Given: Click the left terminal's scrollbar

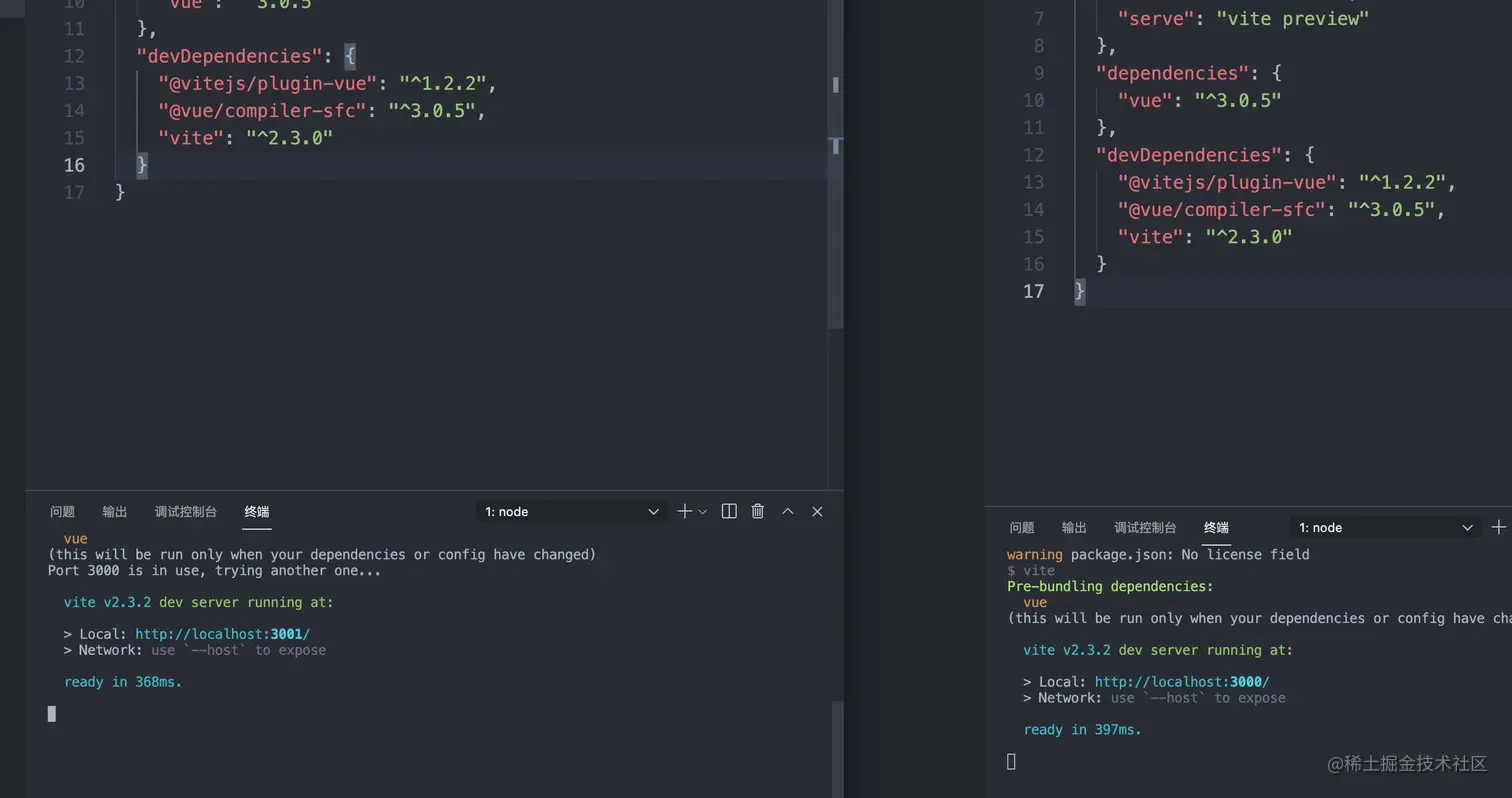Looking at the screenshot, I should (838, 748).
